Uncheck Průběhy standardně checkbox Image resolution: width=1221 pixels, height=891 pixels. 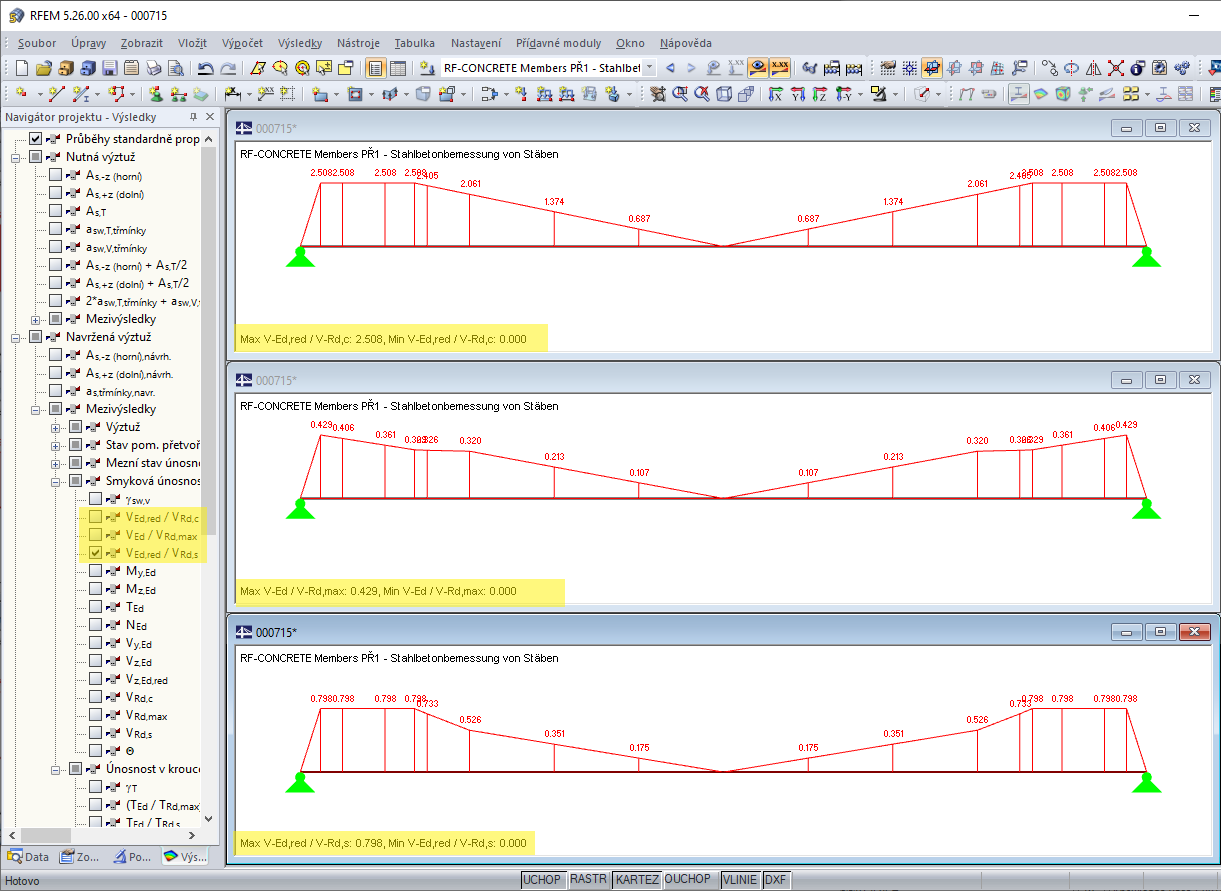(36, 139)
